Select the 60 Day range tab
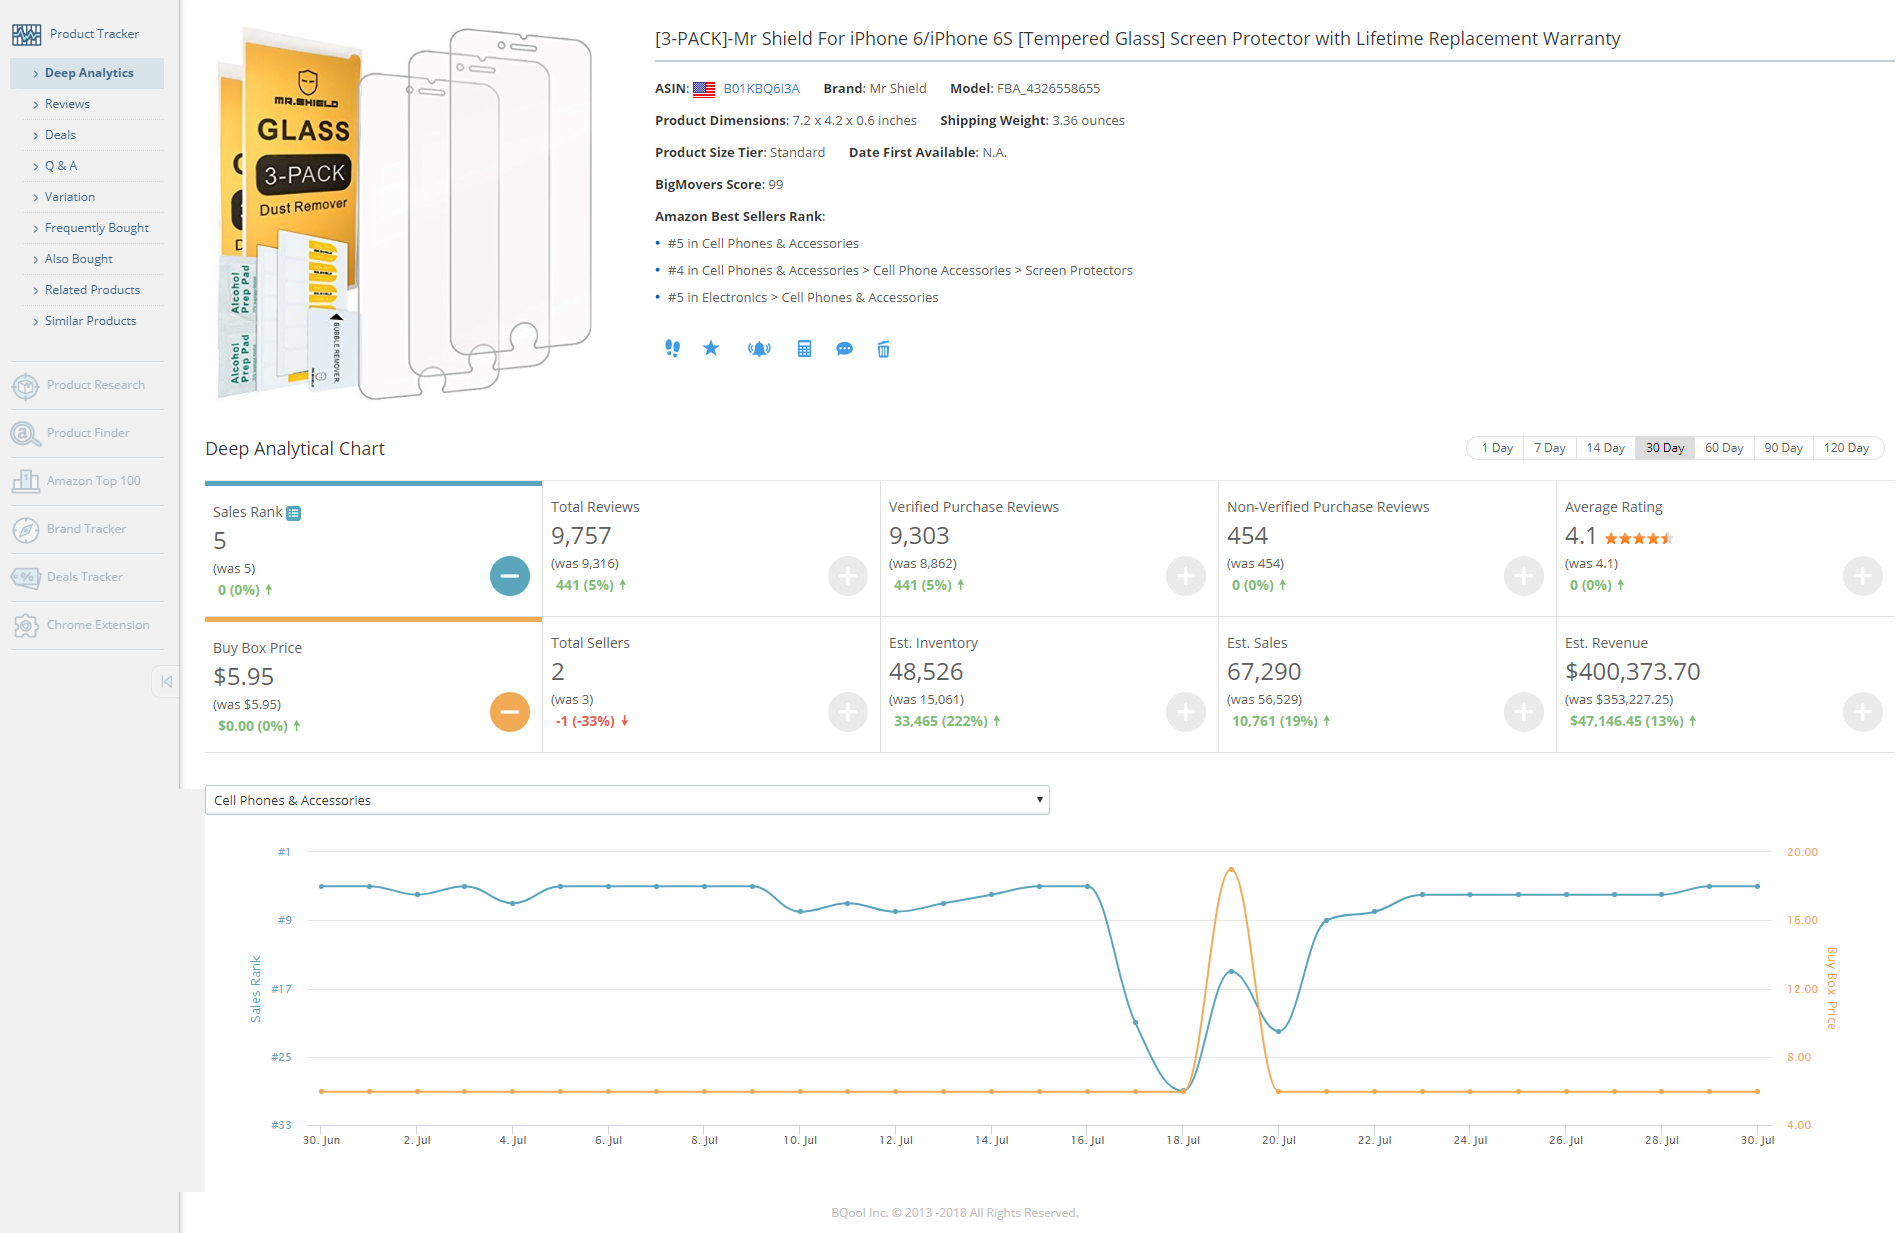 tap(1724, 448)
